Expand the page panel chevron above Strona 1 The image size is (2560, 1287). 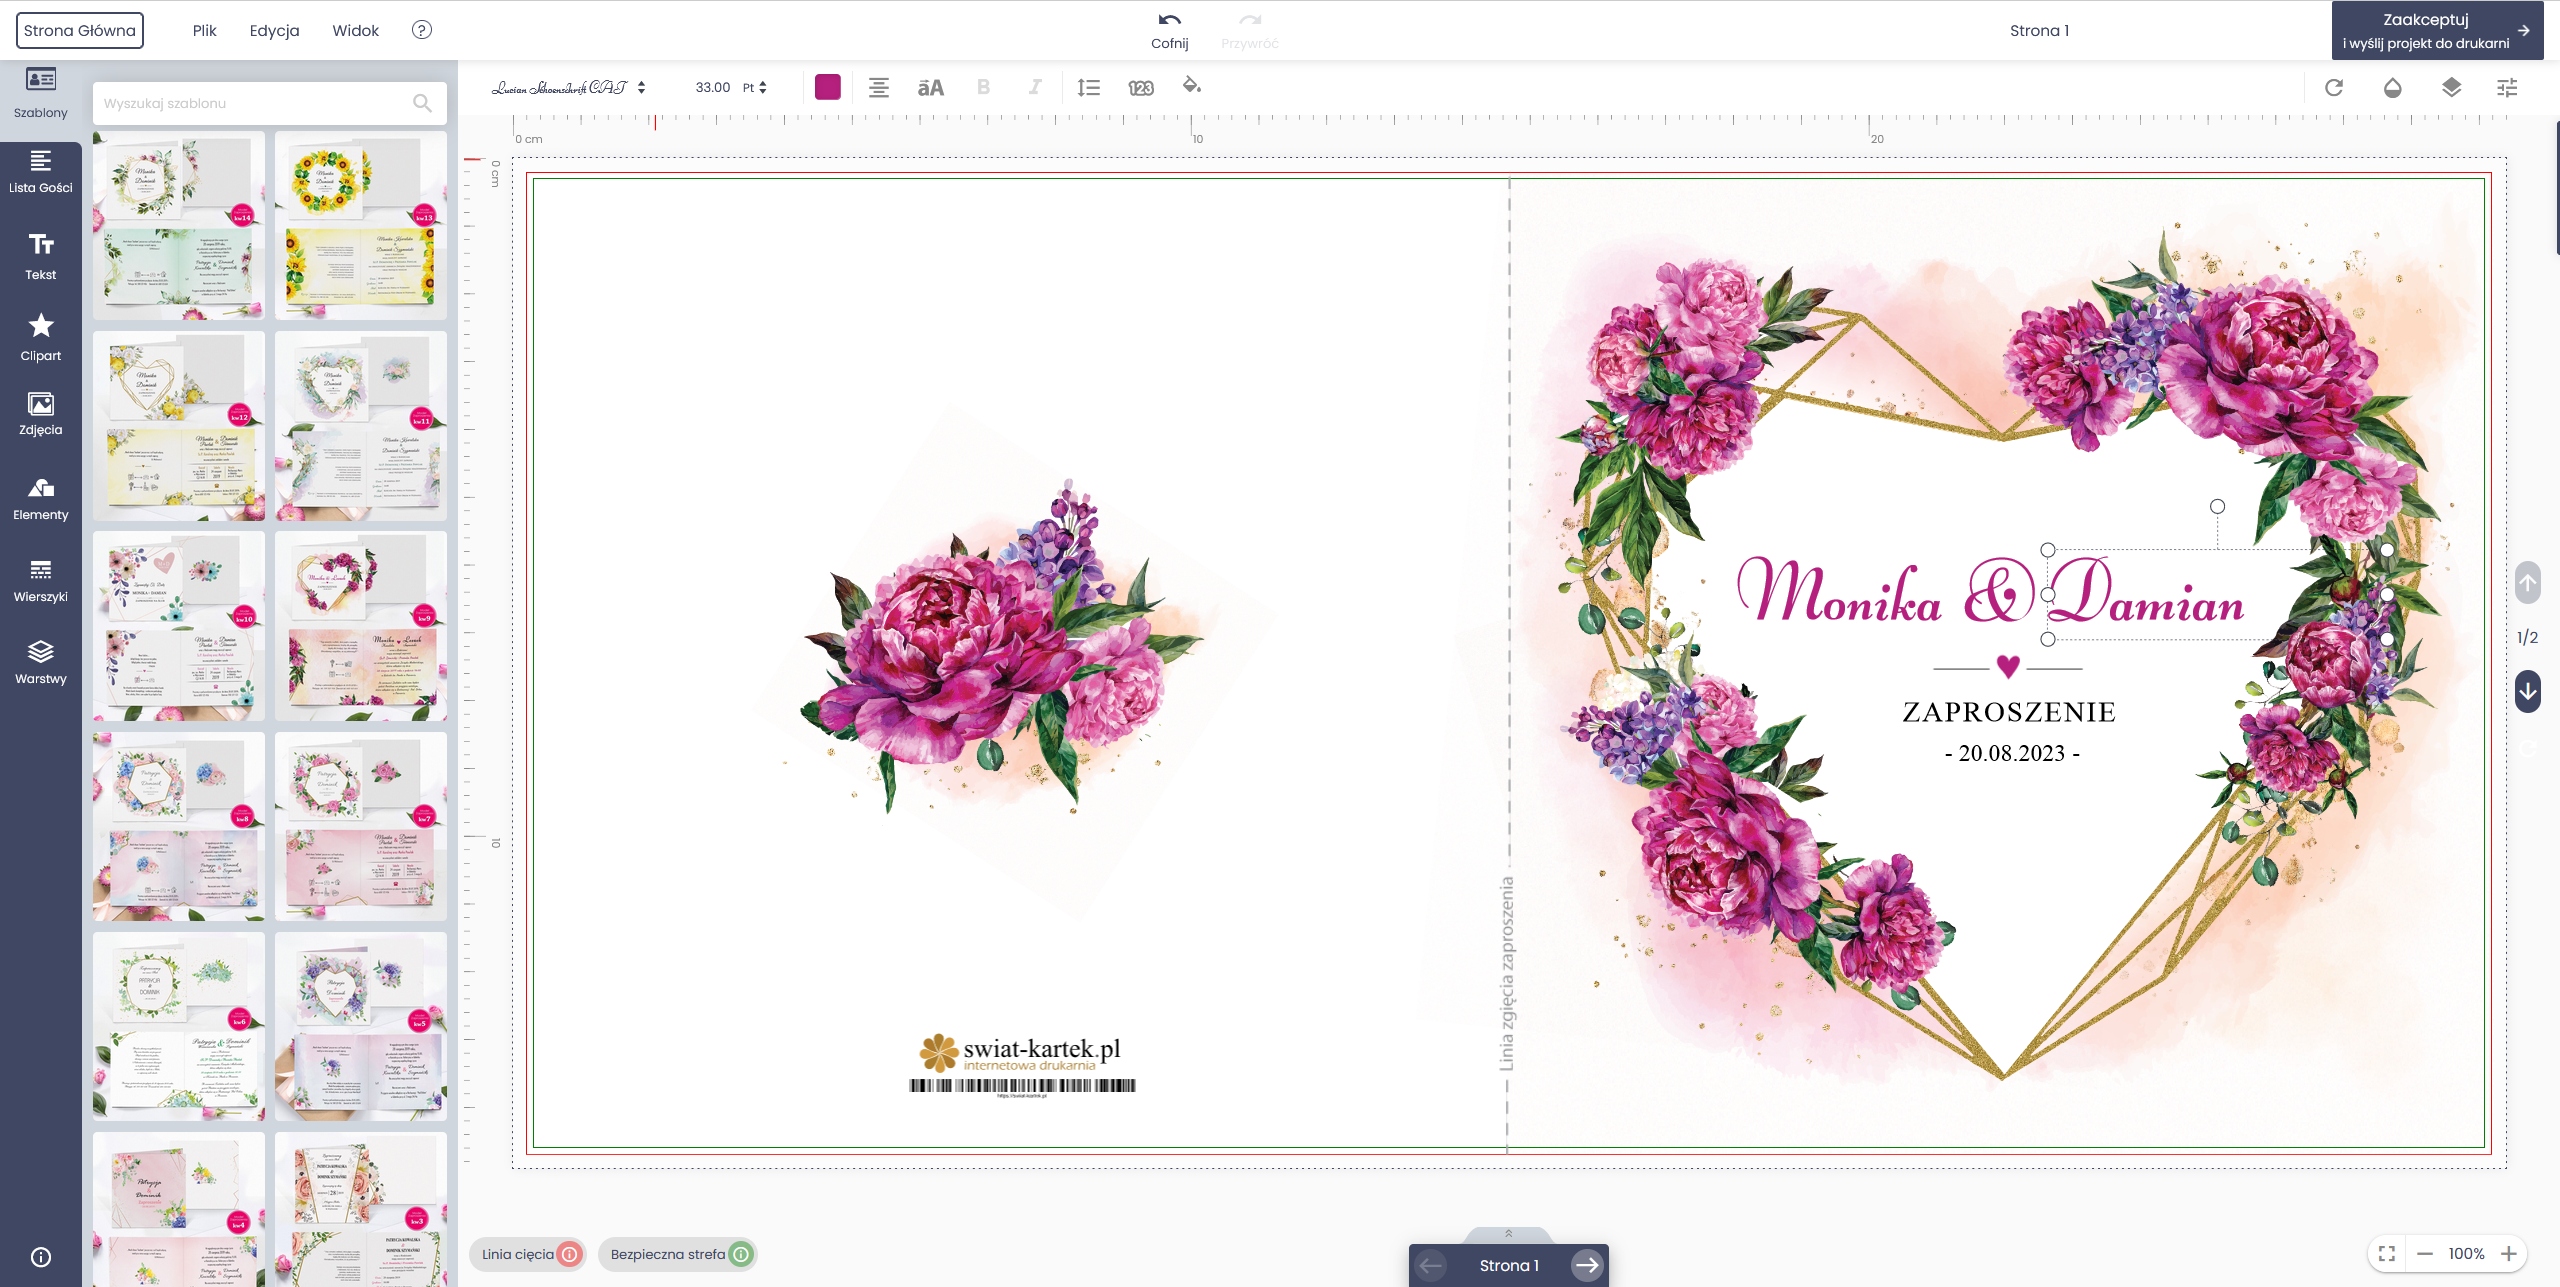[x=1508, y=1234]
